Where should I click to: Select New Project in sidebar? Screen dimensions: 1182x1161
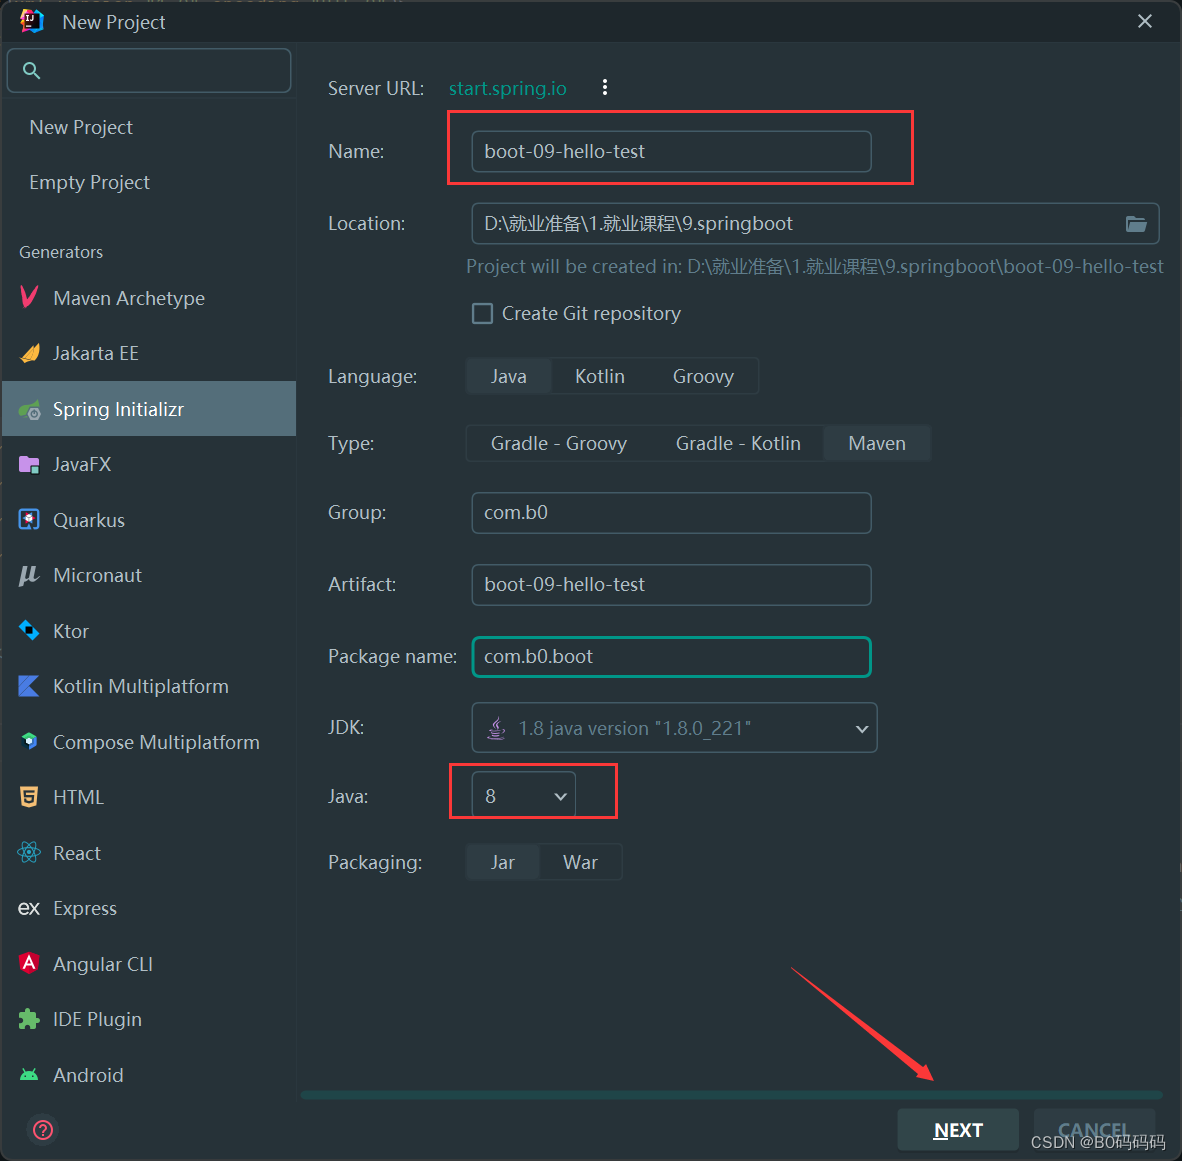149,127
